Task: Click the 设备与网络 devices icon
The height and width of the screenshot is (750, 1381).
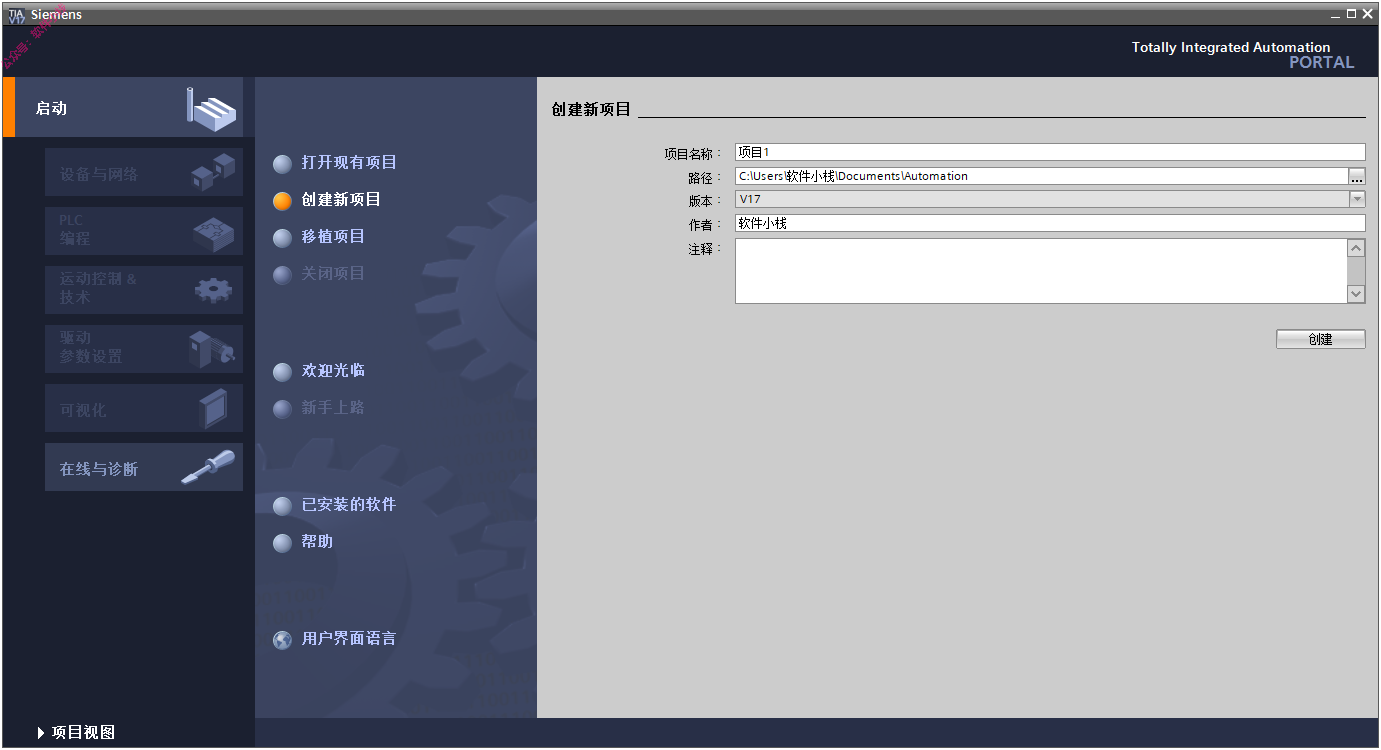Action: [x=213, y=172]
